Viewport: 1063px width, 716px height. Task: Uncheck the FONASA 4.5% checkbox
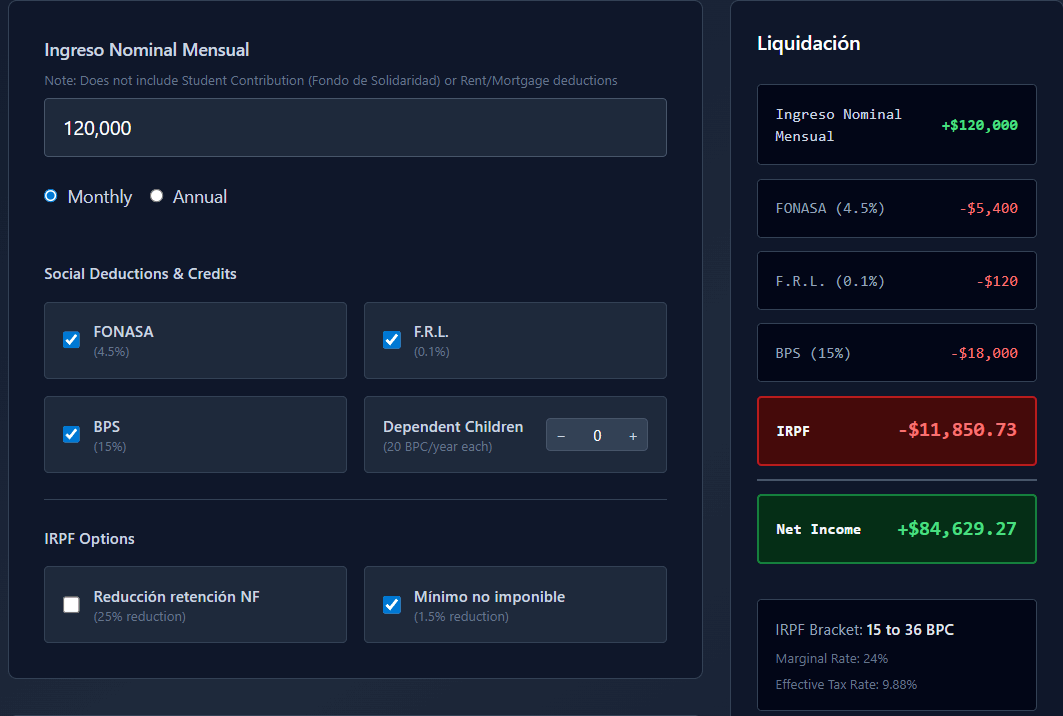(72, 340)
